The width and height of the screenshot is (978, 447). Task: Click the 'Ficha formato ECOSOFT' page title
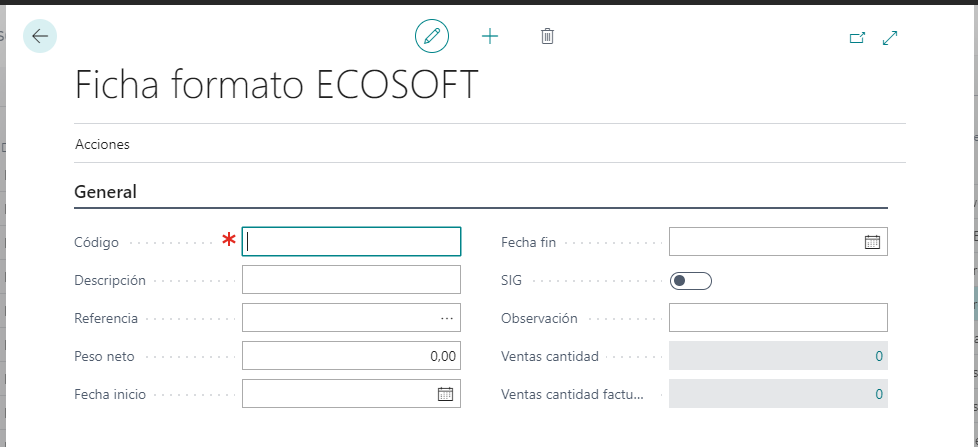(x=277, y=84)
